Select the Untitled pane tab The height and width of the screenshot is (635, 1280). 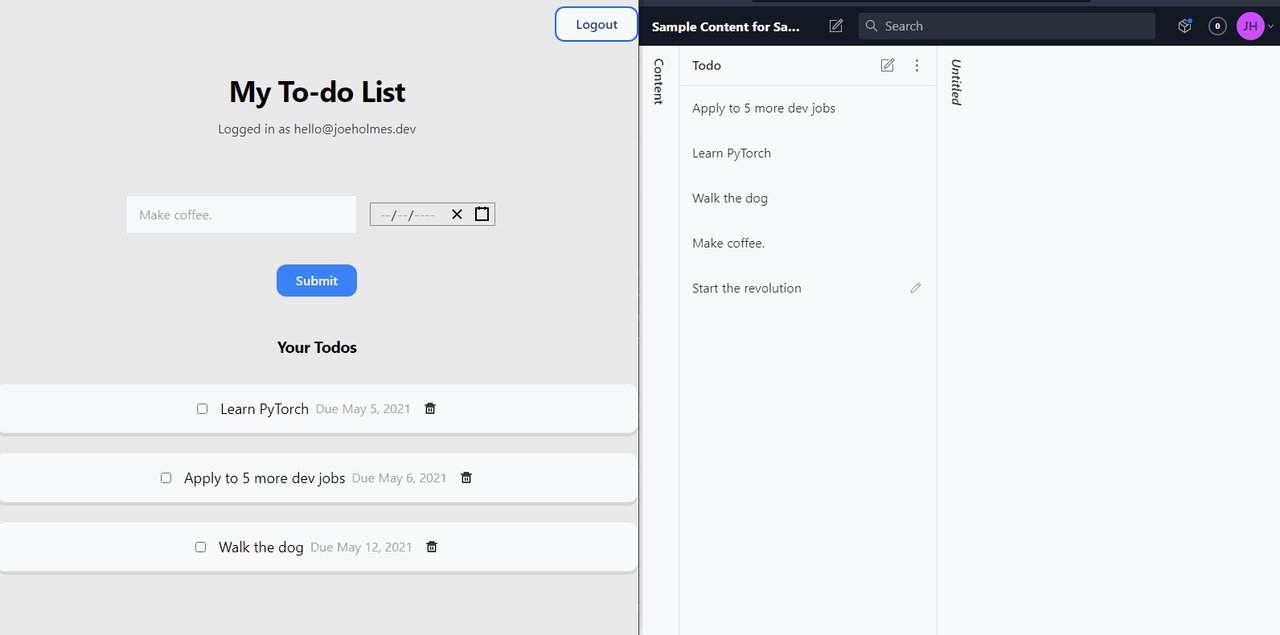pos(954,82)
